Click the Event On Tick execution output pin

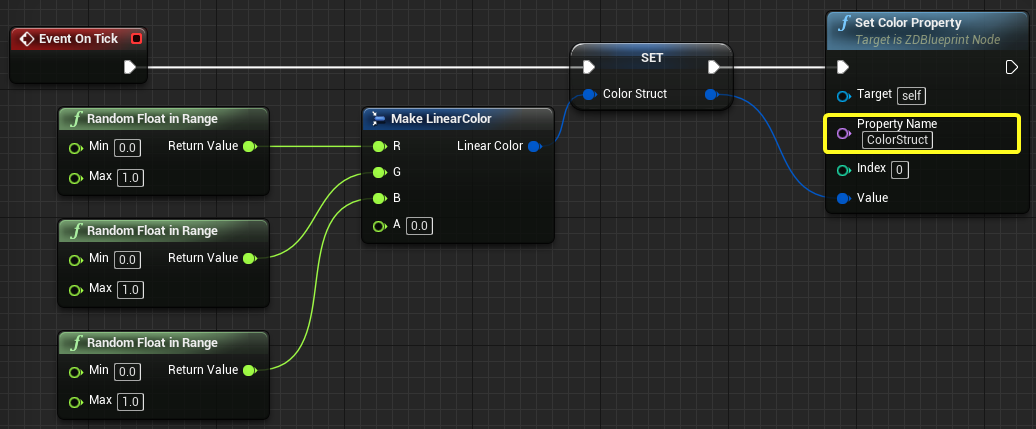coord(129,68)
